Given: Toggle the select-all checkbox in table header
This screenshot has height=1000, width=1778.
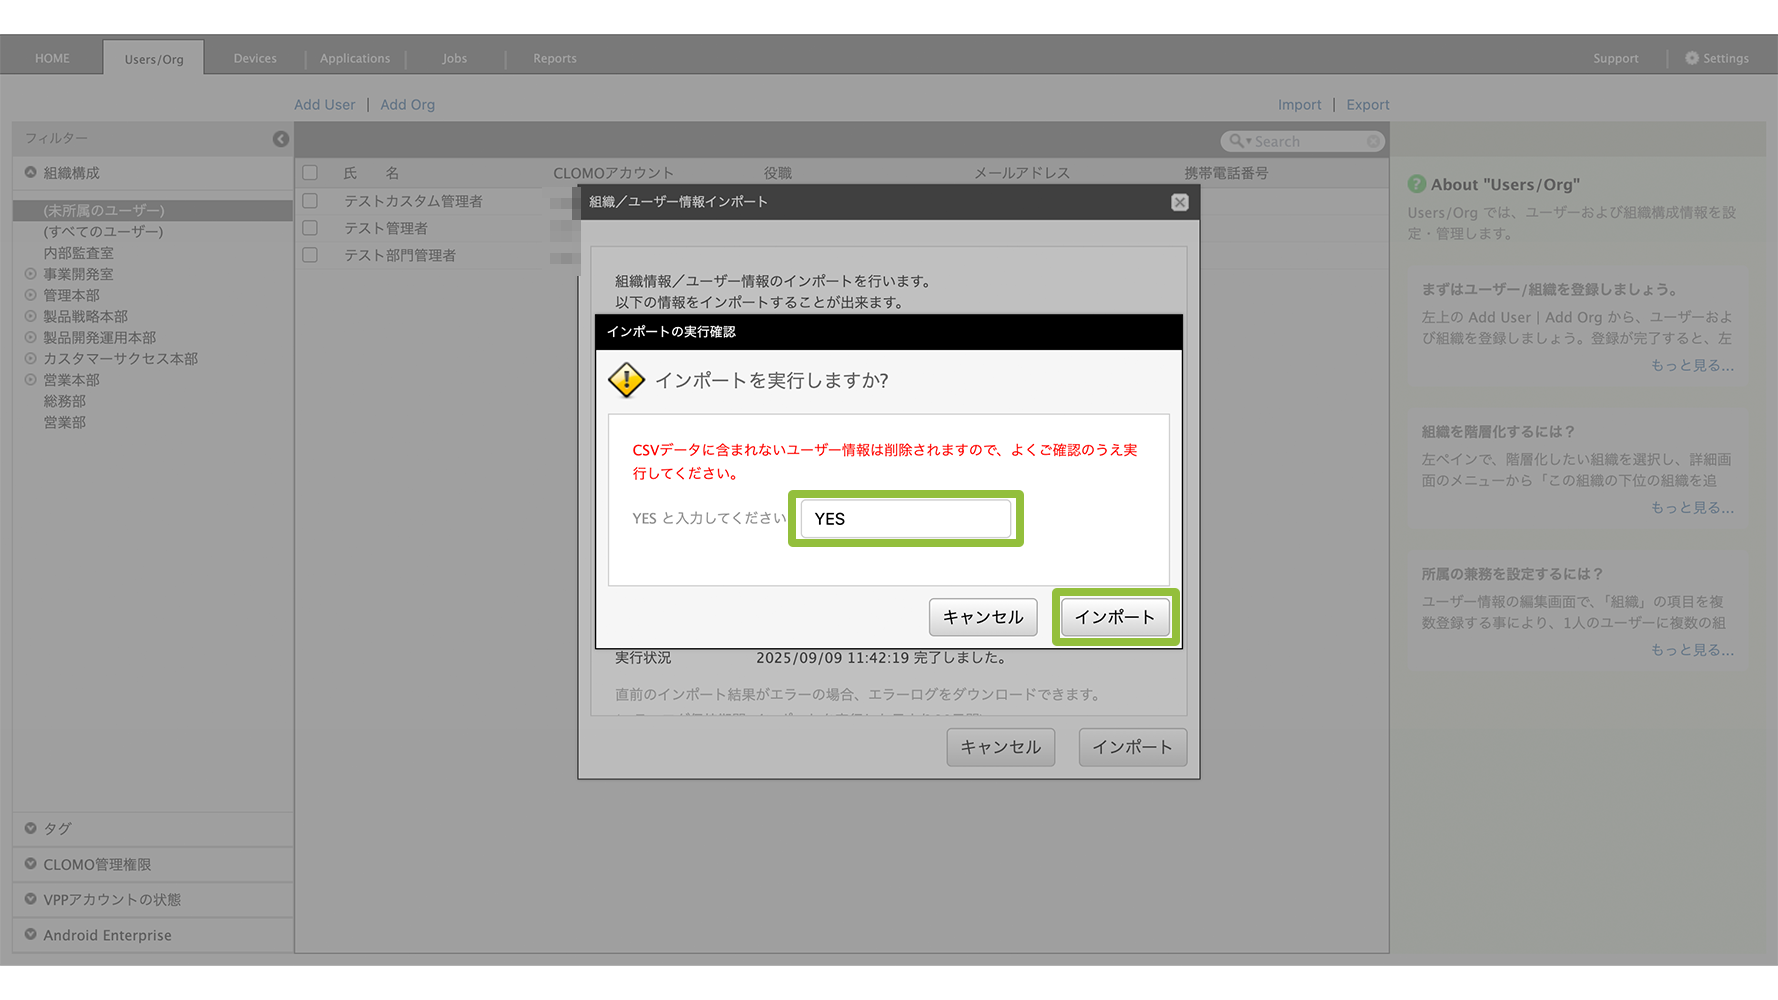Looking at the screenshot, I should click(x=310, y=173).
